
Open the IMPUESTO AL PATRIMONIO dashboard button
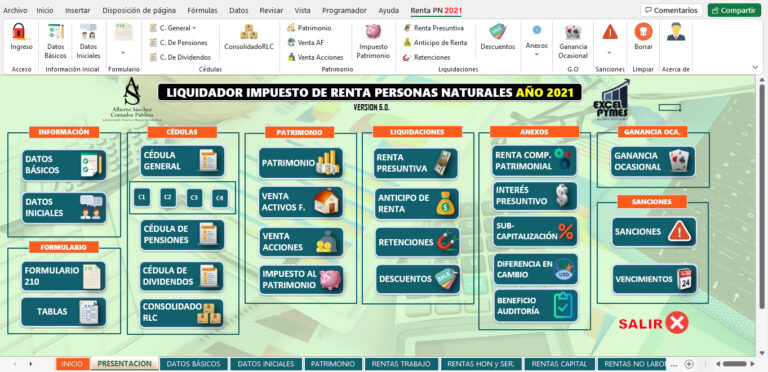point(301,279)
